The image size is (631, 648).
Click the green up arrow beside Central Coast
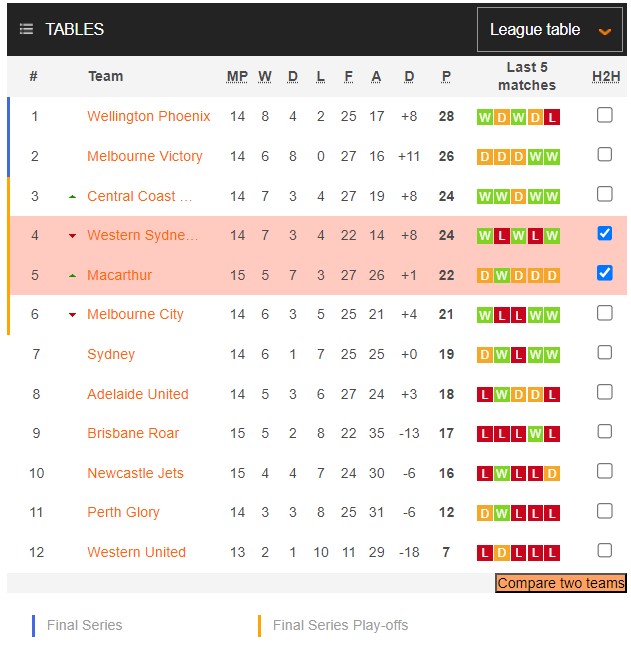coord(72,196)
